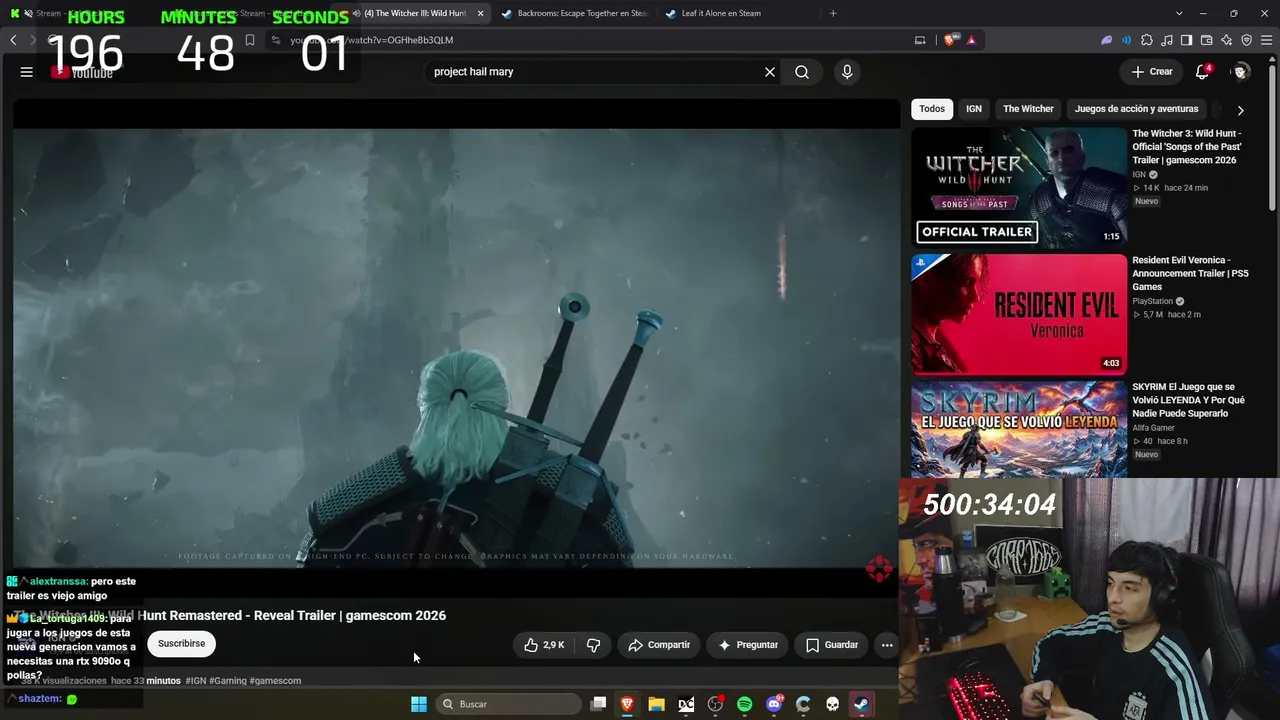Viewport: 1280px width, 720px height.
Task: Click the install/cast screen icon in address bar
Action: pyautogui.click(x=920, y=40)
